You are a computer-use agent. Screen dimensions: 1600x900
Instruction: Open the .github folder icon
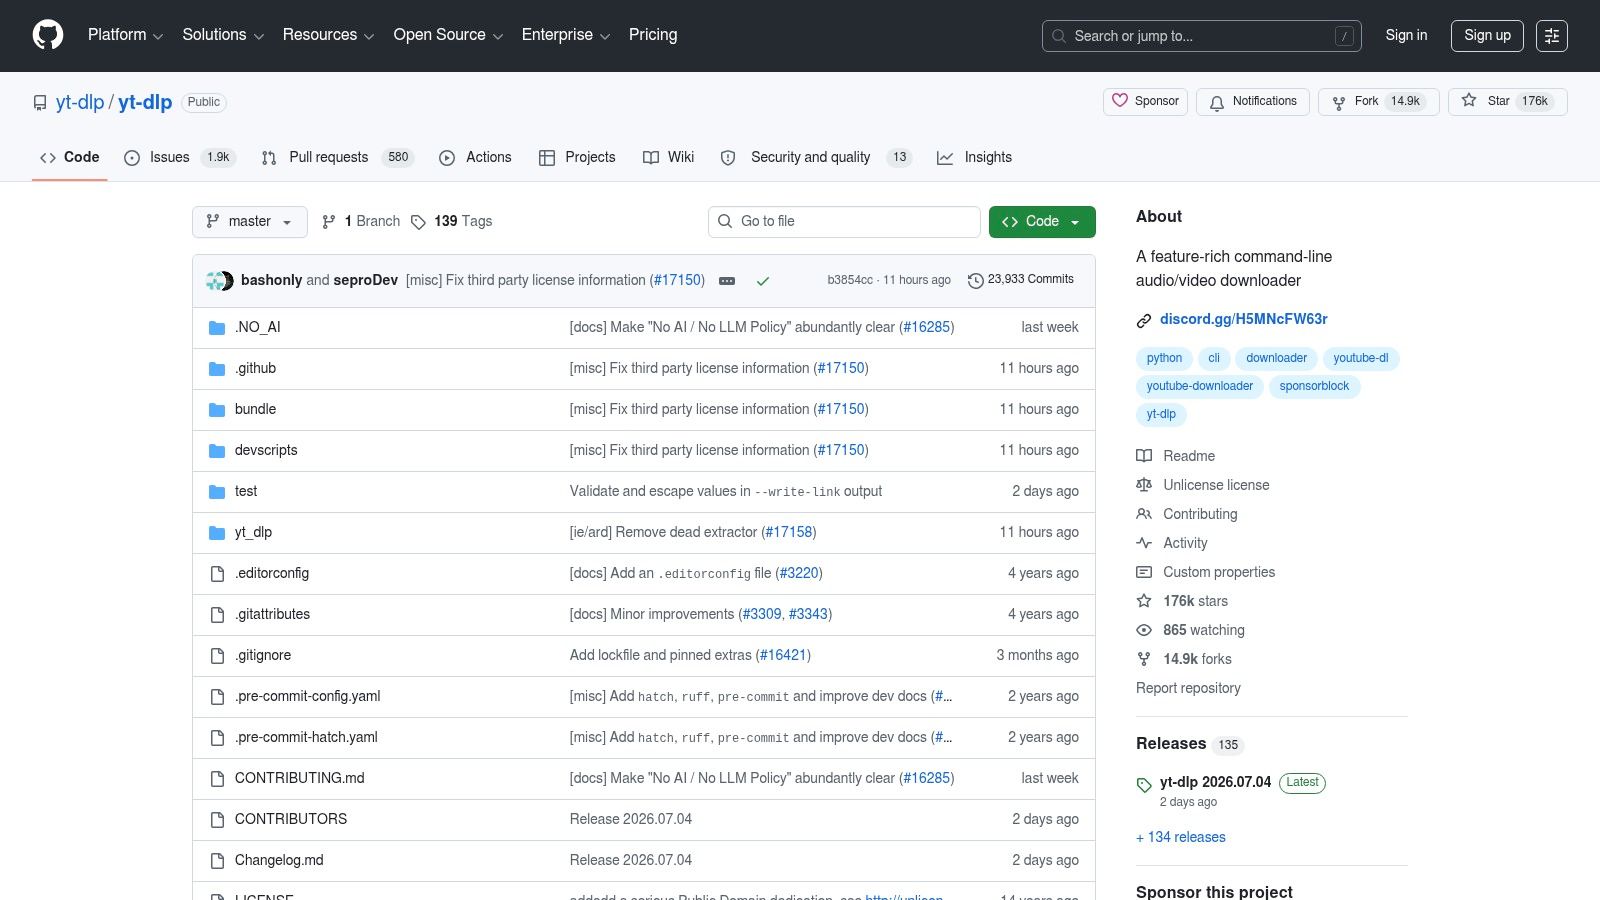(x=217, y=369)
